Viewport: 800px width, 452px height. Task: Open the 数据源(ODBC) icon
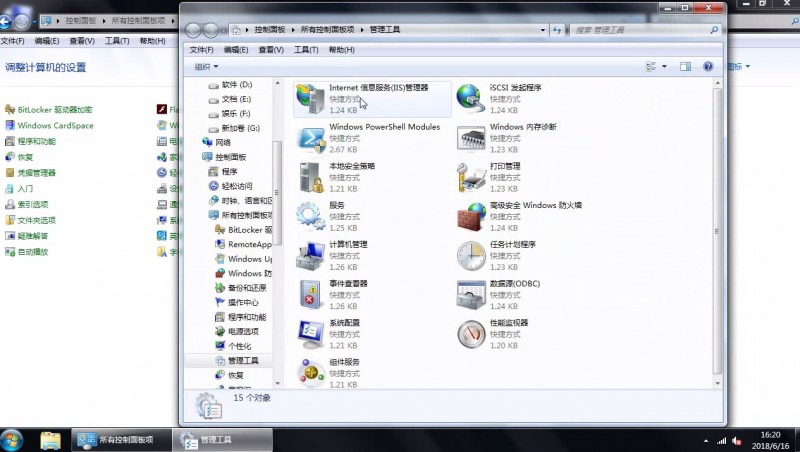[470, 295]
